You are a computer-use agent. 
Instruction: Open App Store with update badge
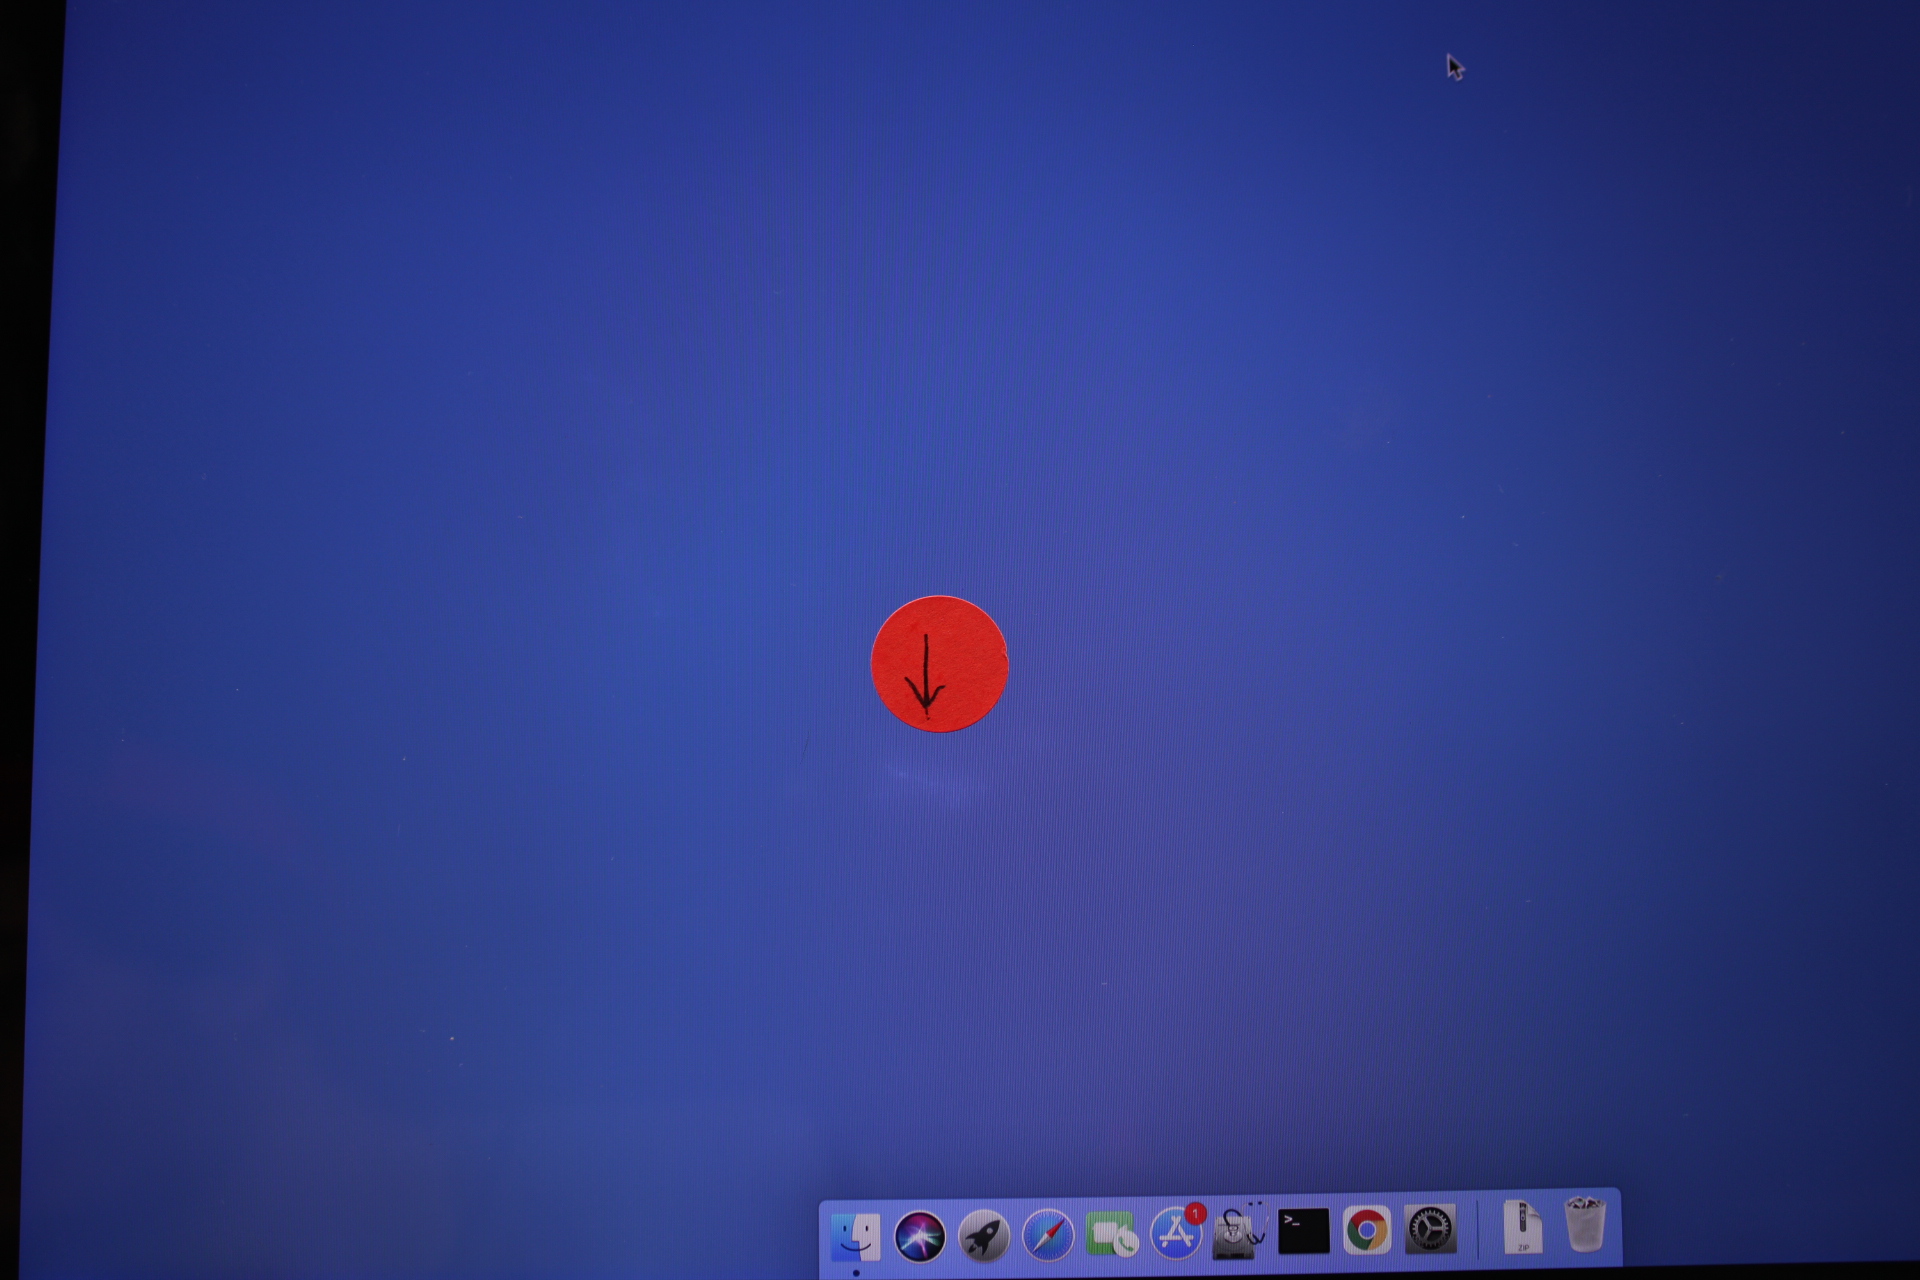(1177, 1232)
